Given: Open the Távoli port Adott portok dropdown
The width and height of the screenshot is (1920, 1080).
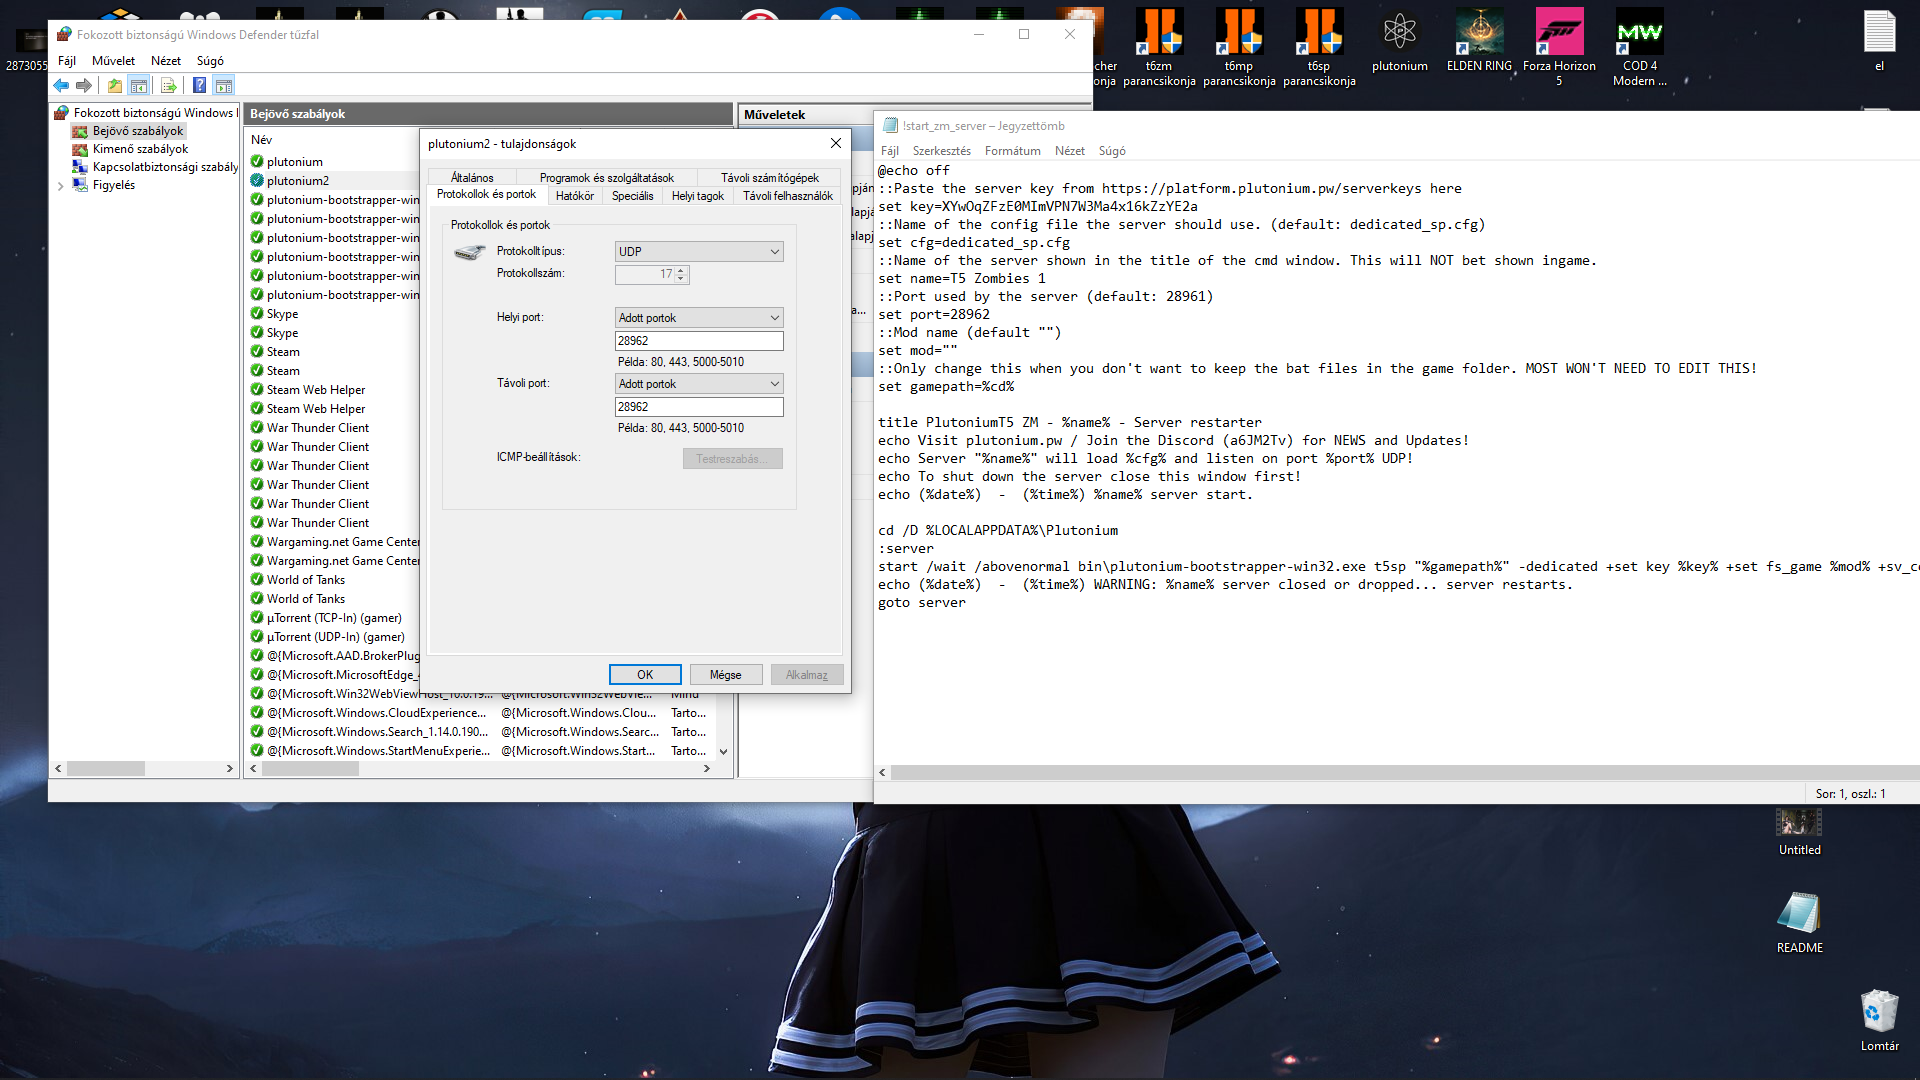Looking at the screenshot, I should tap(699, 384).
